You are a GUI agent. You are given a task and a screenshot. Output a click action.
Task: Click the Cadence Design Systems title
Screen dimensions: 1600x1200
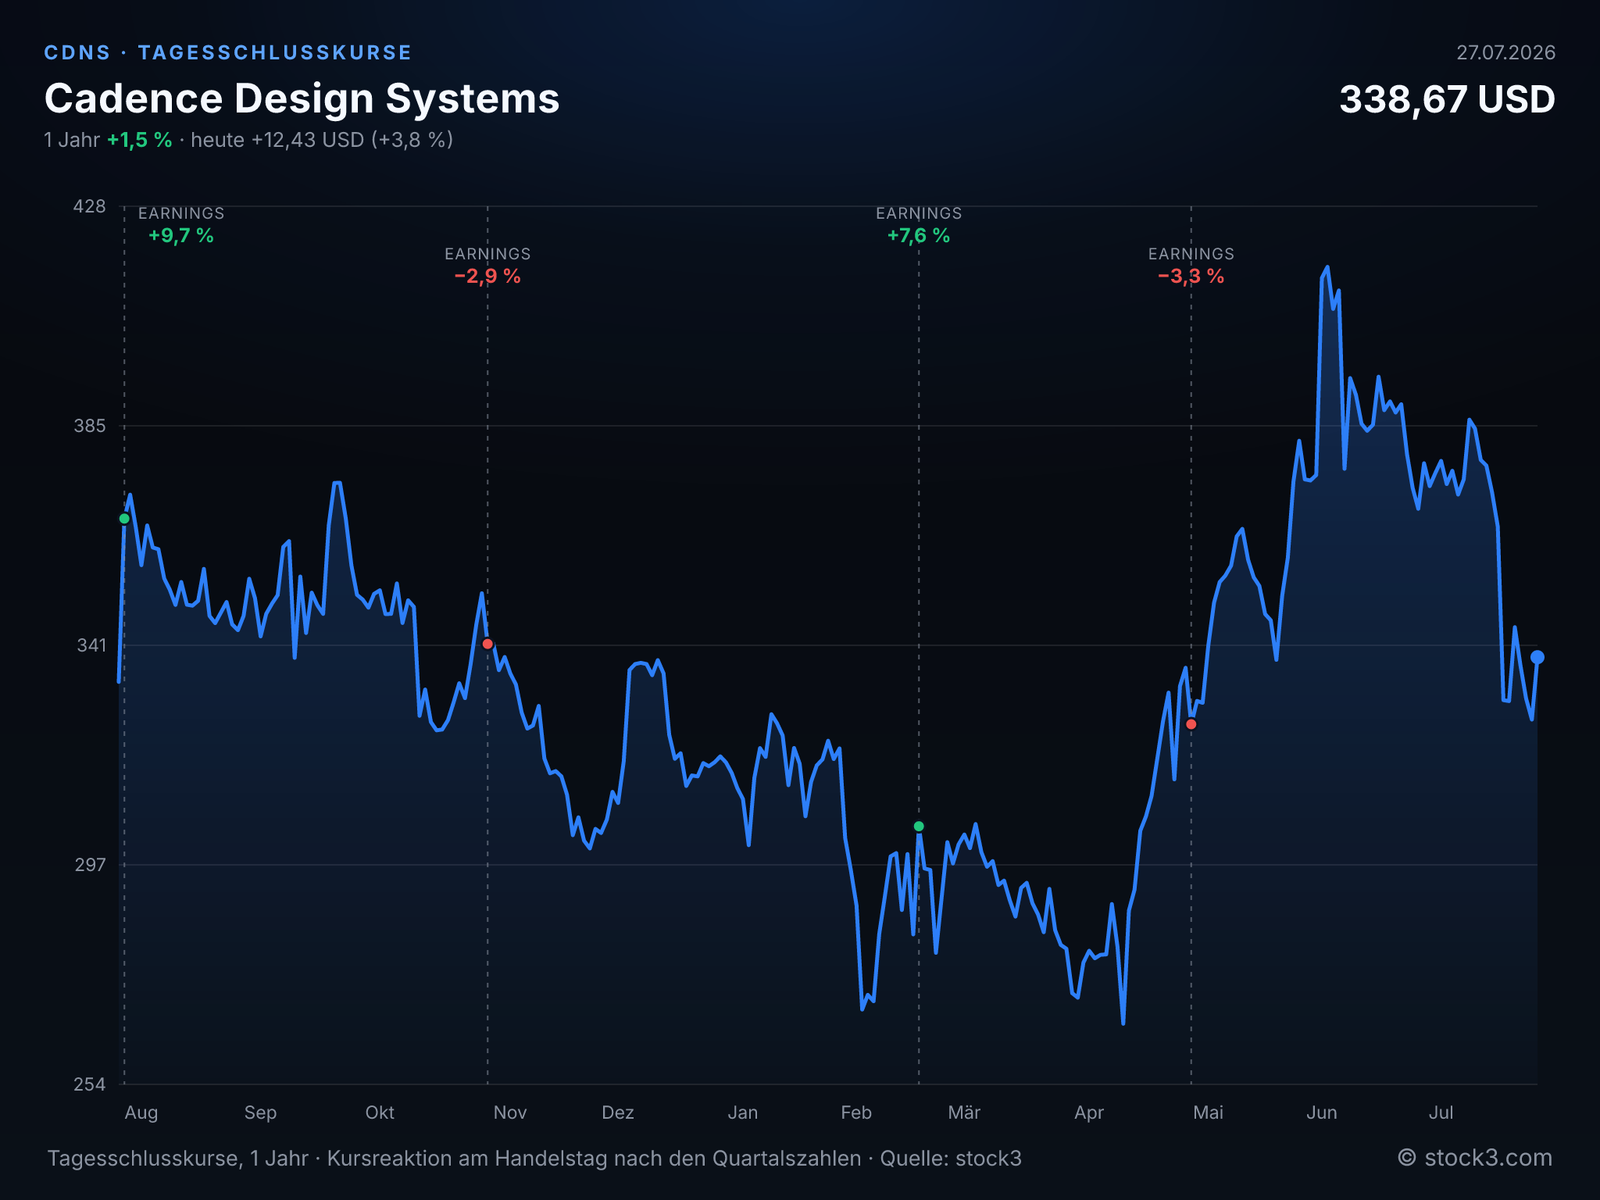click(302, 98)
